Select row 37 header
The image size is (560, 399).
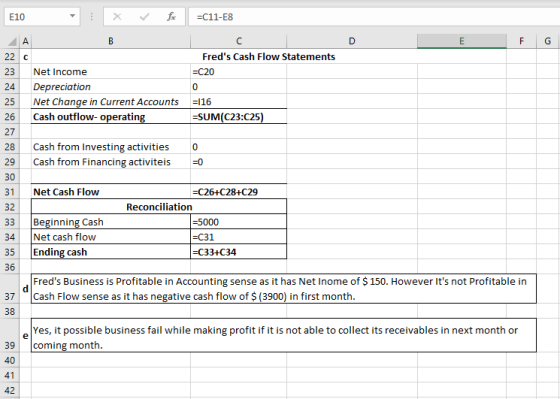coord(10,289)
